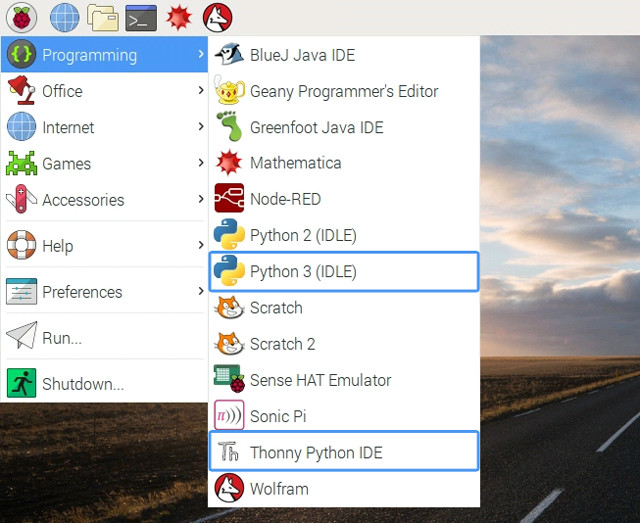Click the Wolfram wolf icon in taskbar

(x=218, y=18)
